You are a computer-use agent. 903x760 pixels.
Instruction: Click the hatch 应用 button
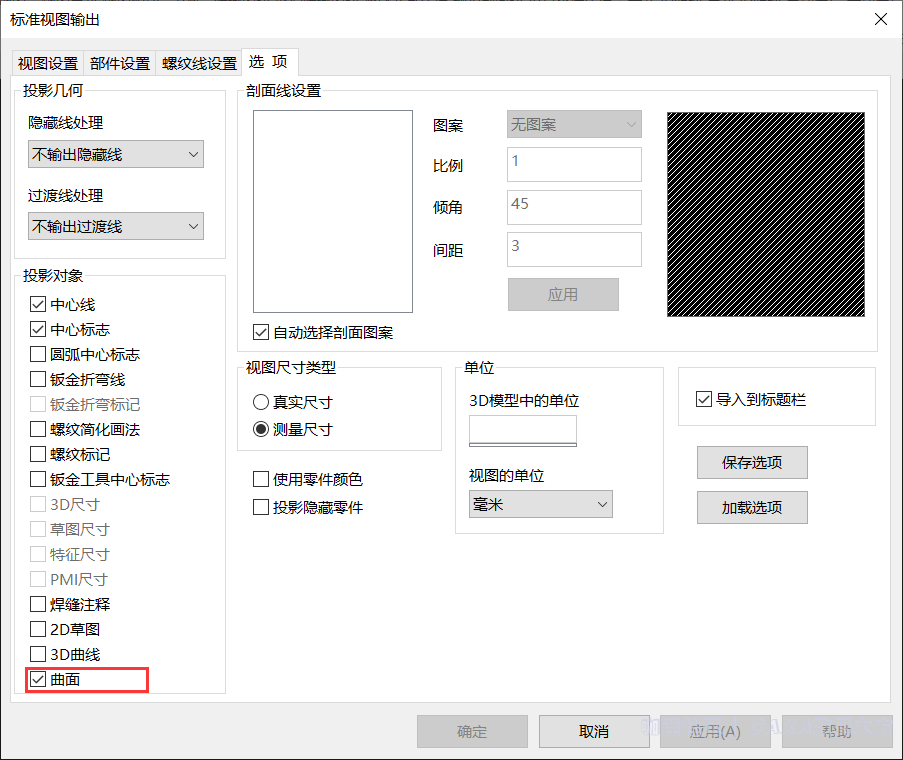(x=563, y=294)
